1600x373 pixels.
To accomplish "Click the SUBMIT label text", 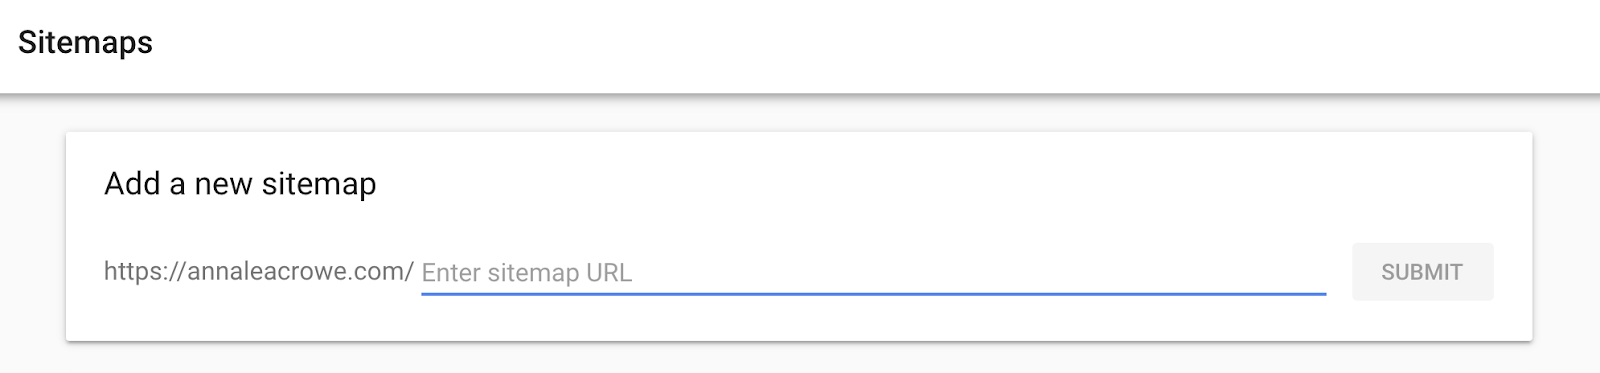I will (1422, 272).
